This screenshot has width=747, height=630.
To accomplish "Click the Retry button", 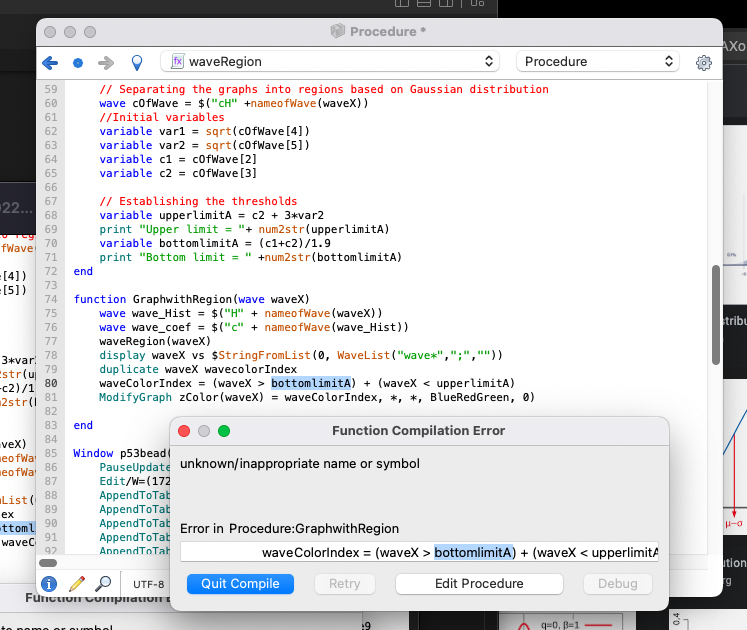I will tap(344, 584).
